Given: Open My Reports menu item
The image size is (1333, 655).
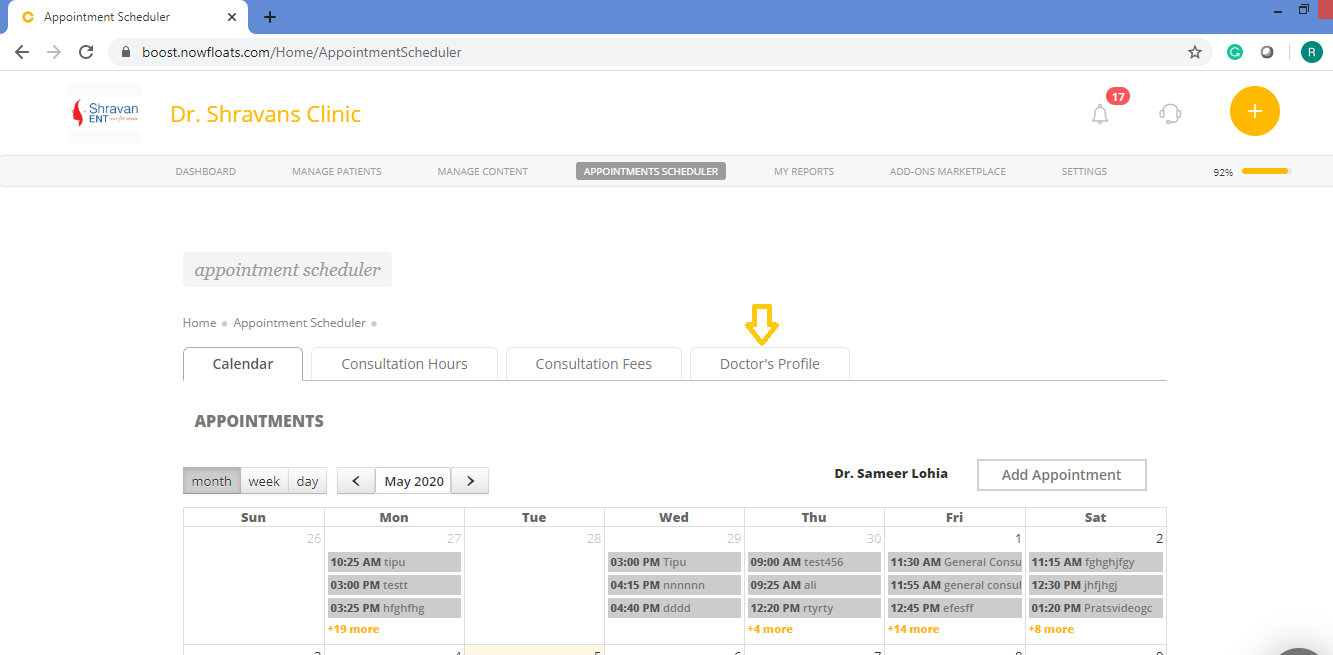Looking at the screenshot, I should point(804,171).
